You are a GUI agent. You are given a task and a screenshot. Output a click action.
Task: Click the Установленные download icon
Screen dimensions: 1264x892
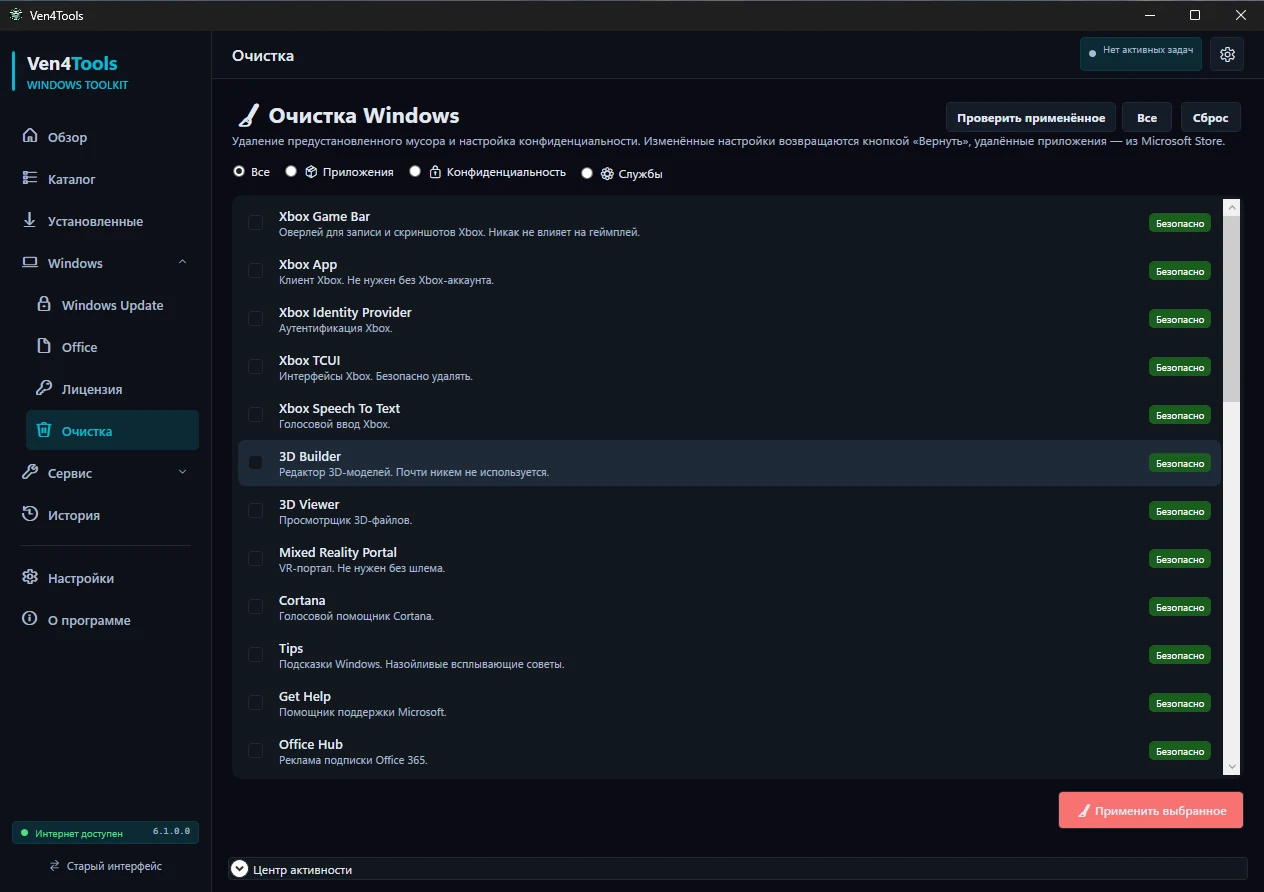pos(30,221)
